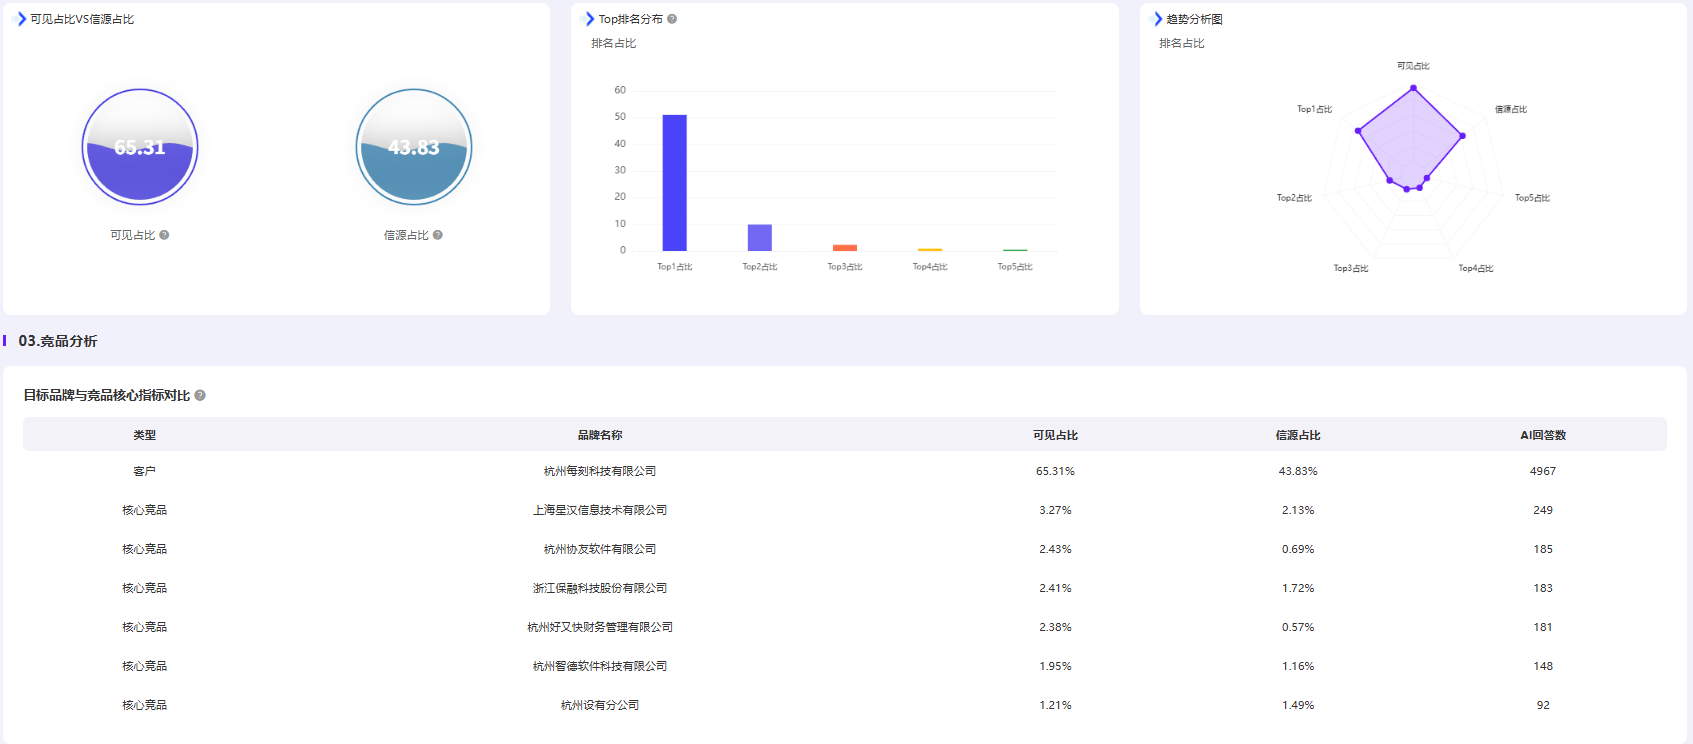This screenshot has height=744, width=1693.
Task: Click the 1.21% visibility value
Action: click(1055, 705)
